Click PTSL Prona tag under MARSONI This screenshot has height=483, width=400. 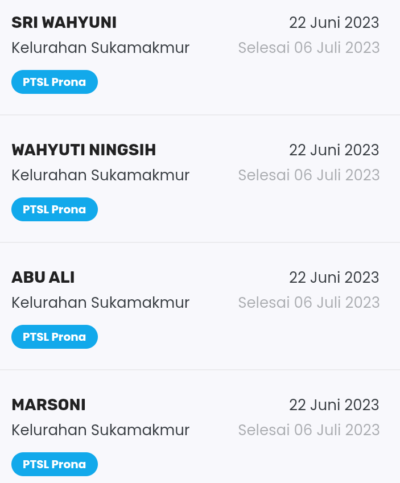click(54, 464)
